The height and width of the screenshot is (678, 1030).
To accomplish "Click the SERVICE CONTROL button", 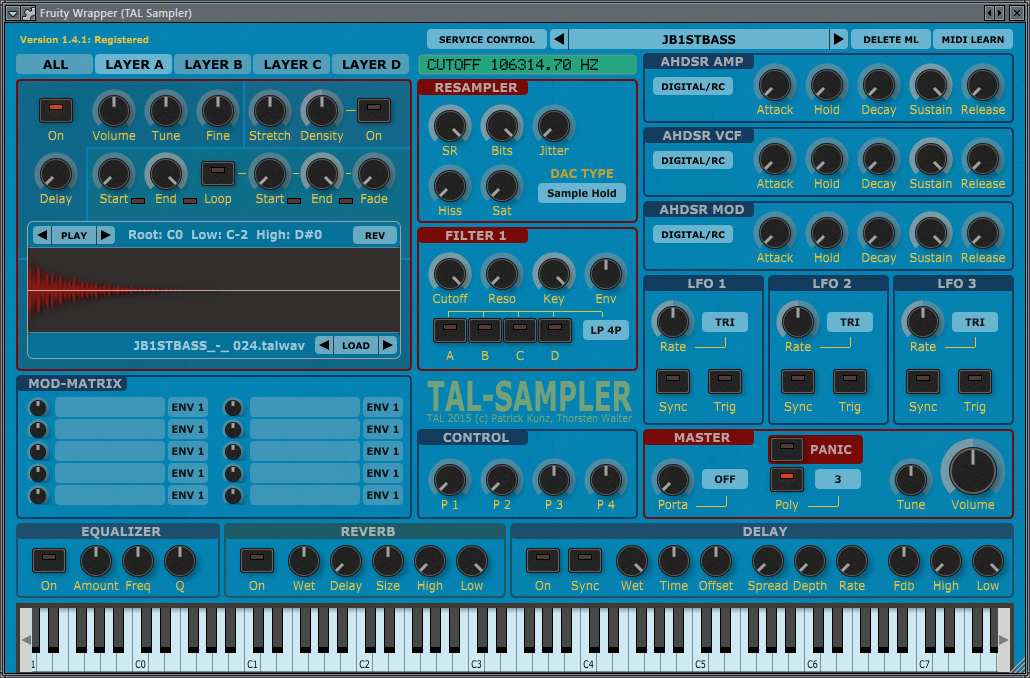I will pyautogui.click(x=487, y=39).
